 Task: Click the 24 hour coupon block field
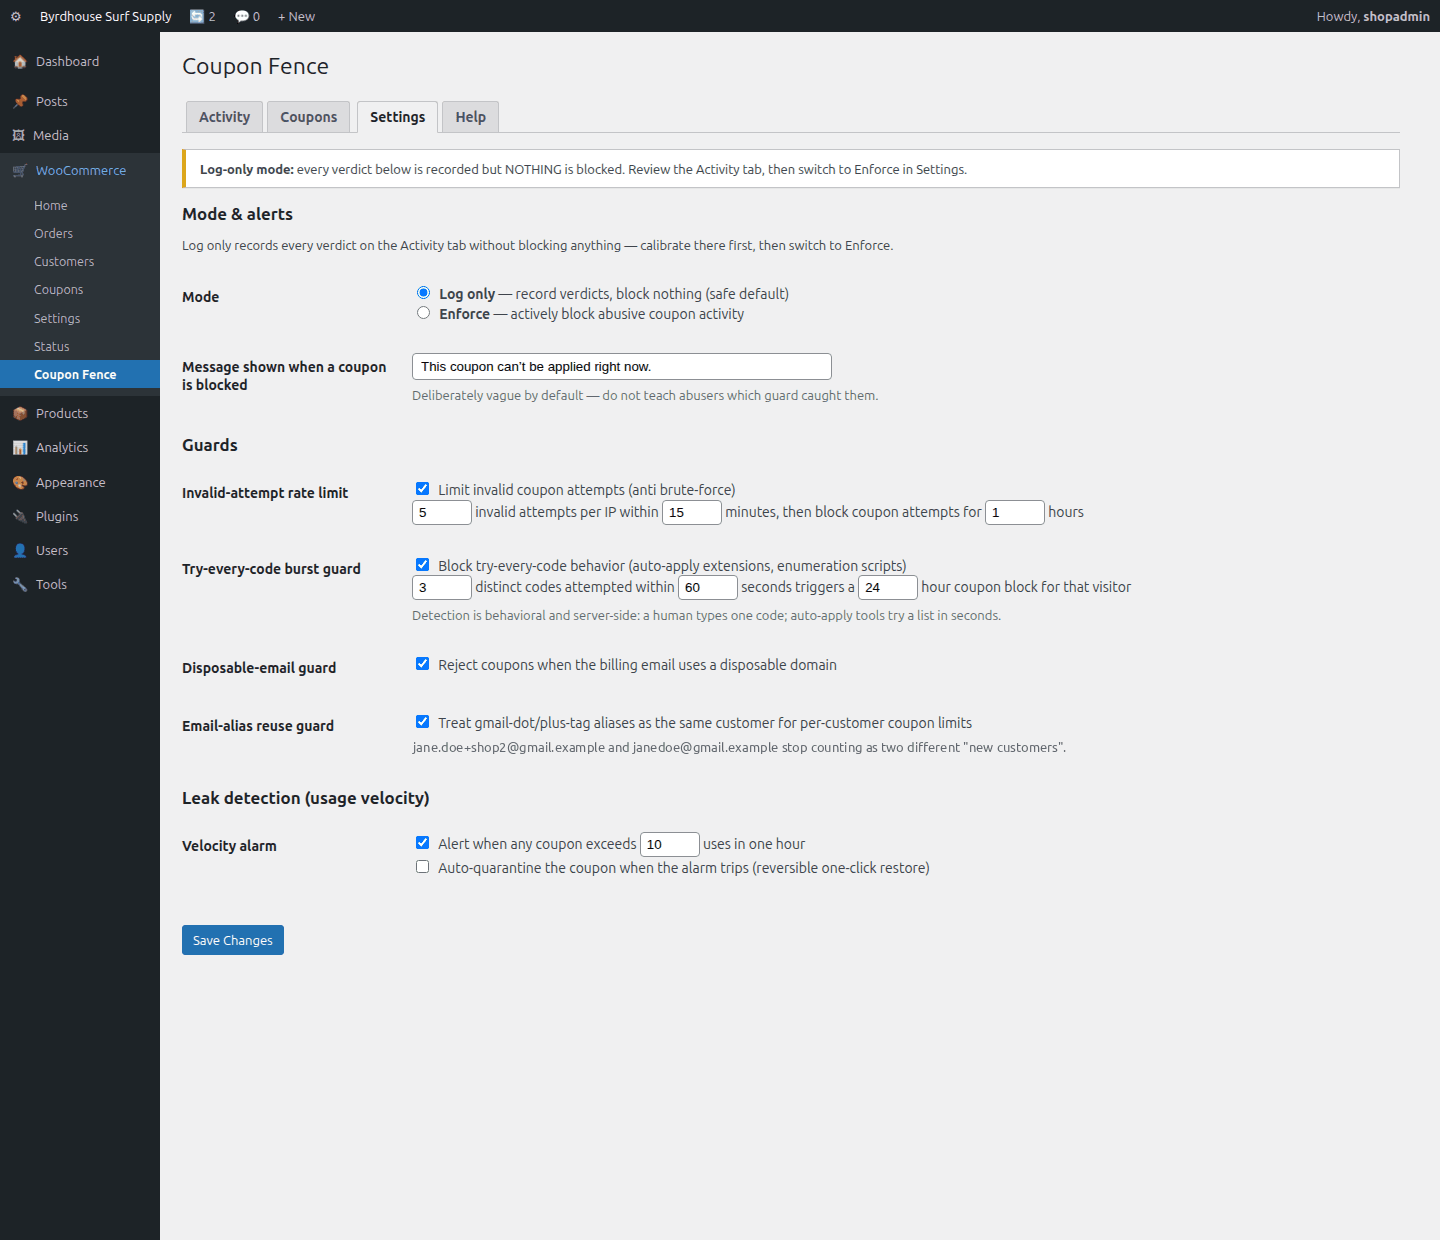888,587
